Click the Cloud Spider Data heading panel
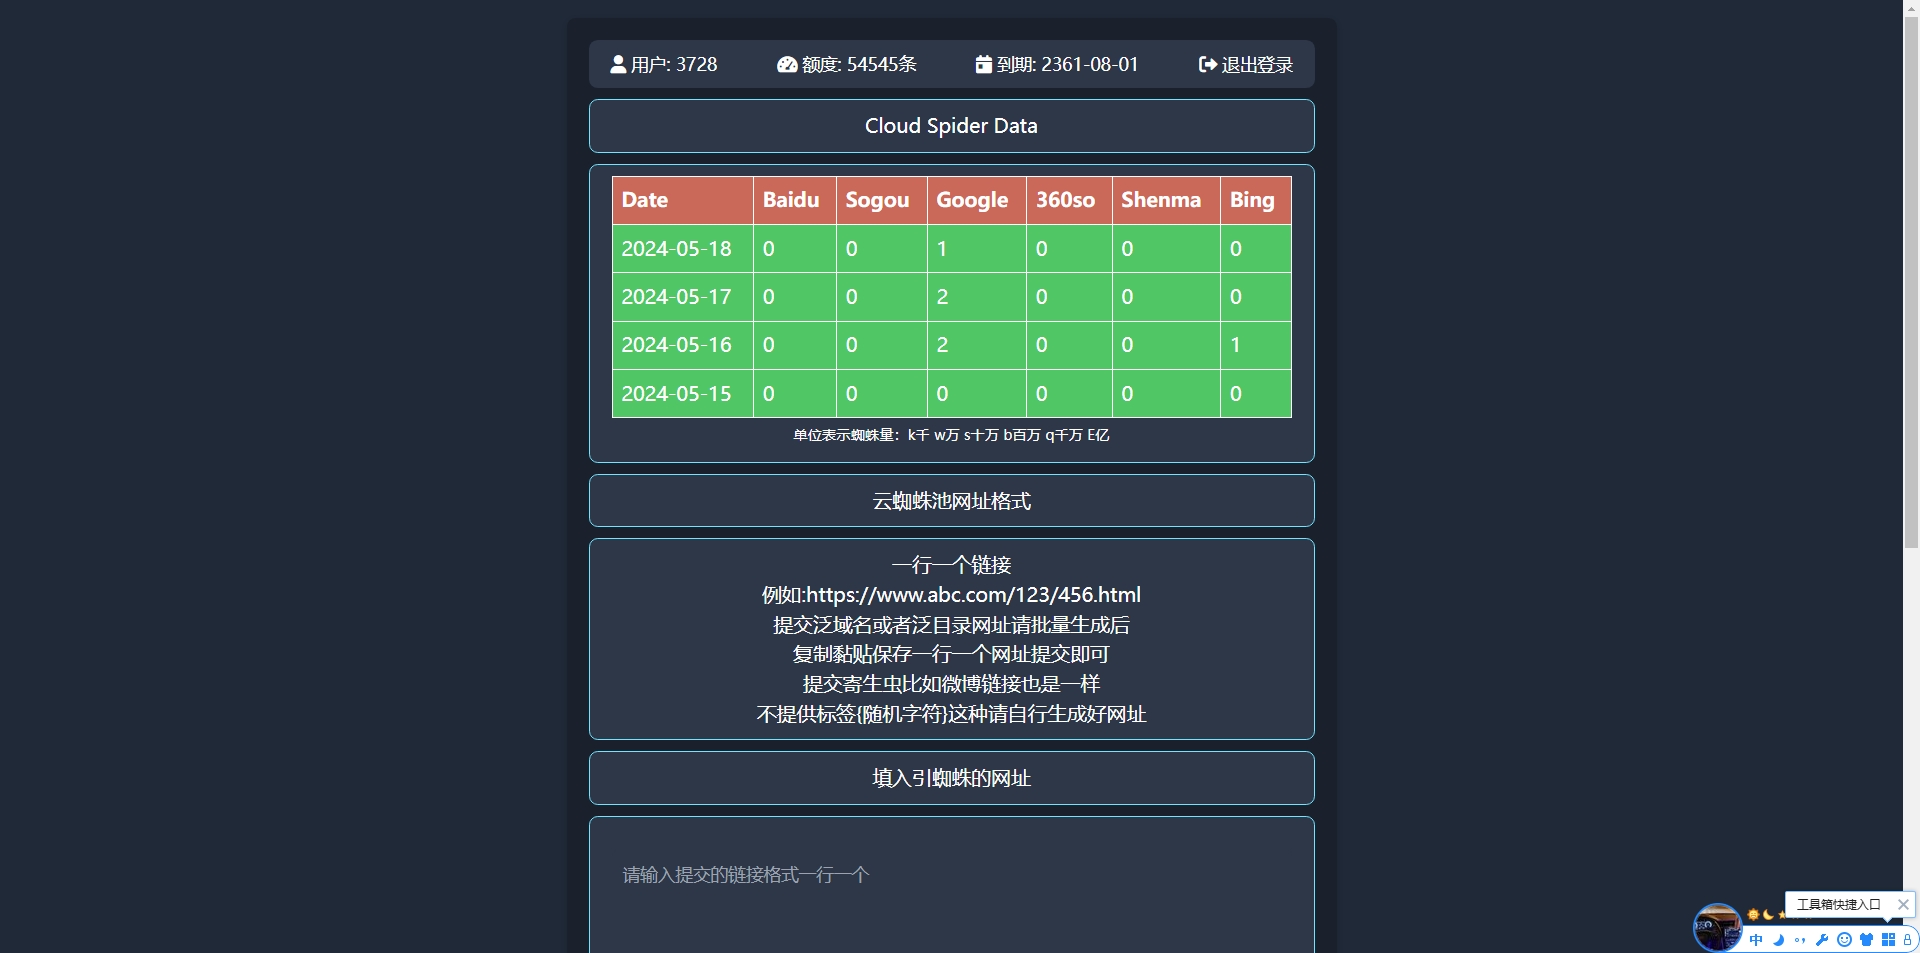This screenshot has height=953, width=1920. click(951, 126)
